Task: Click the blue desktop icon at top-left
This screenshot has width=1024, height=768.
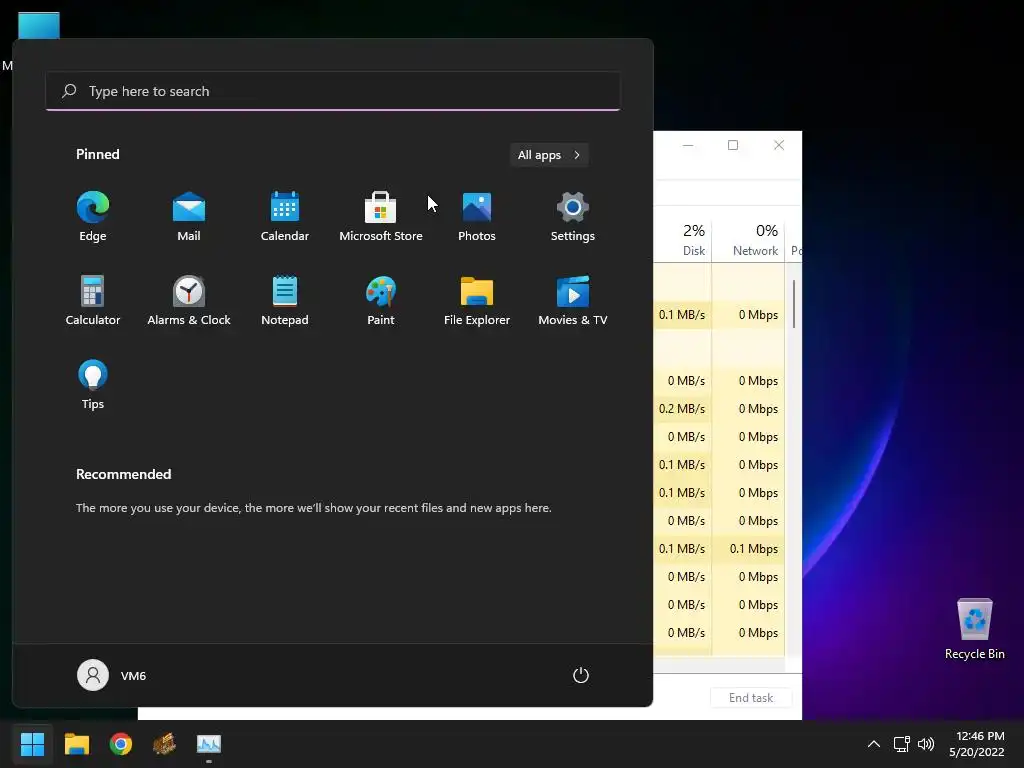Action: click(39, 26)
